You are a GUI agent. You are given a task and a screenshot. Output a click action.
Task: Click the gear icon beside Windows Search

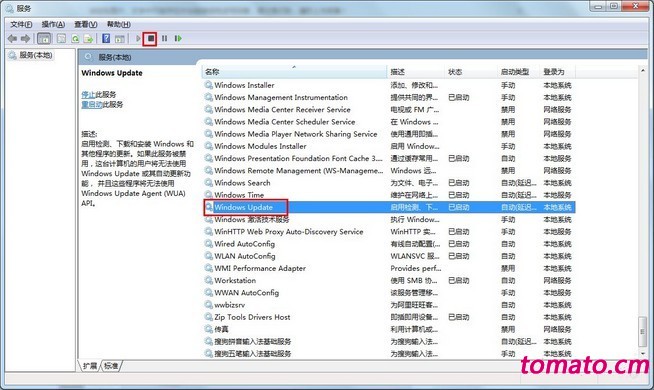coord(208,183)
